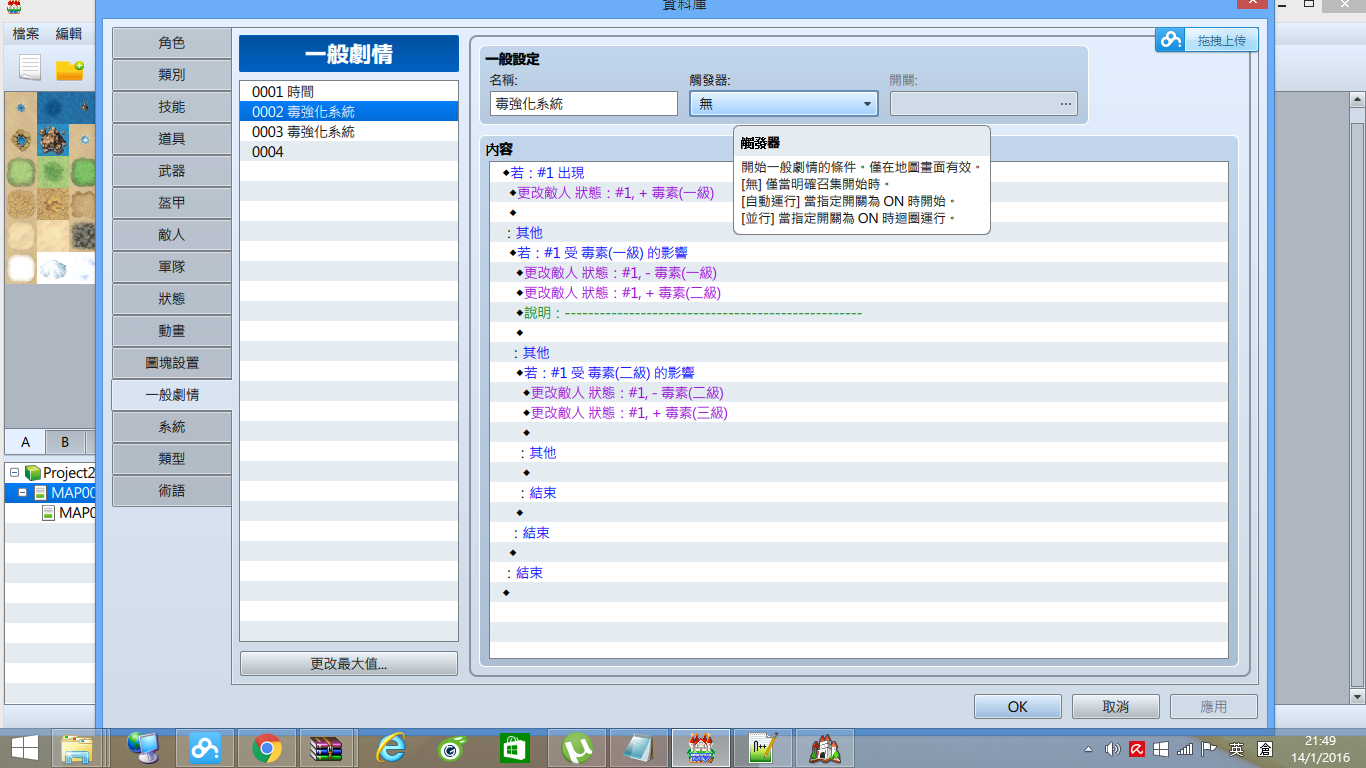Switch to the 圖塊設置 tab
Screen dimensions: 1366x768
click(x=171, y=363)
